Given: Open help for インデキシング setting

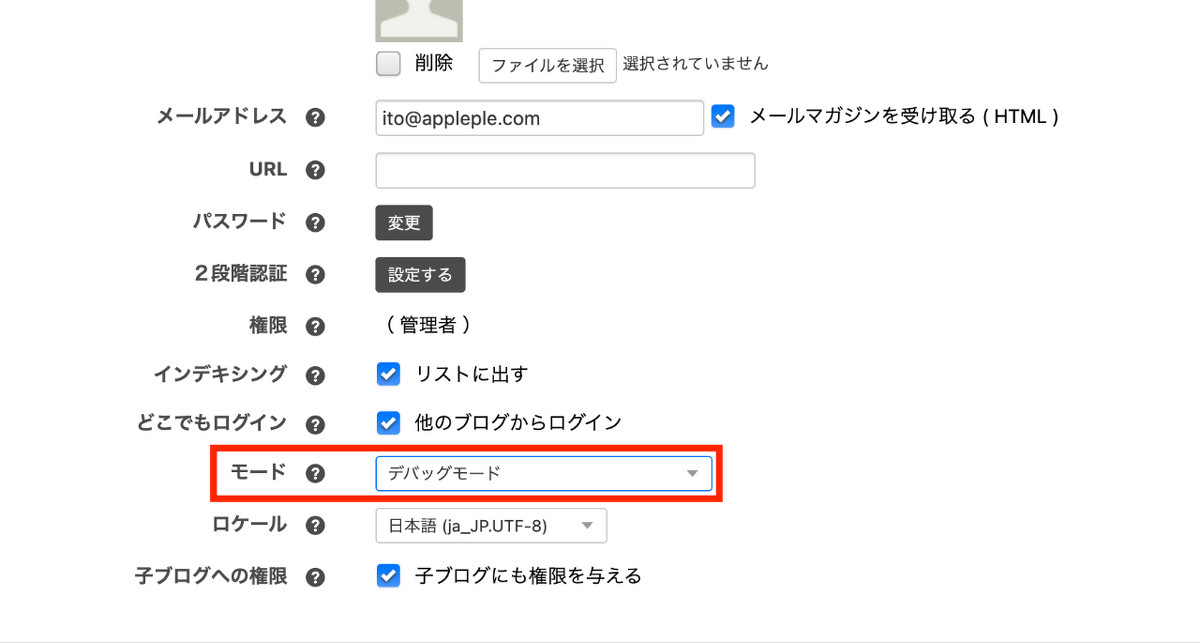Looking at the screenshot, I should tap(315, 374).
